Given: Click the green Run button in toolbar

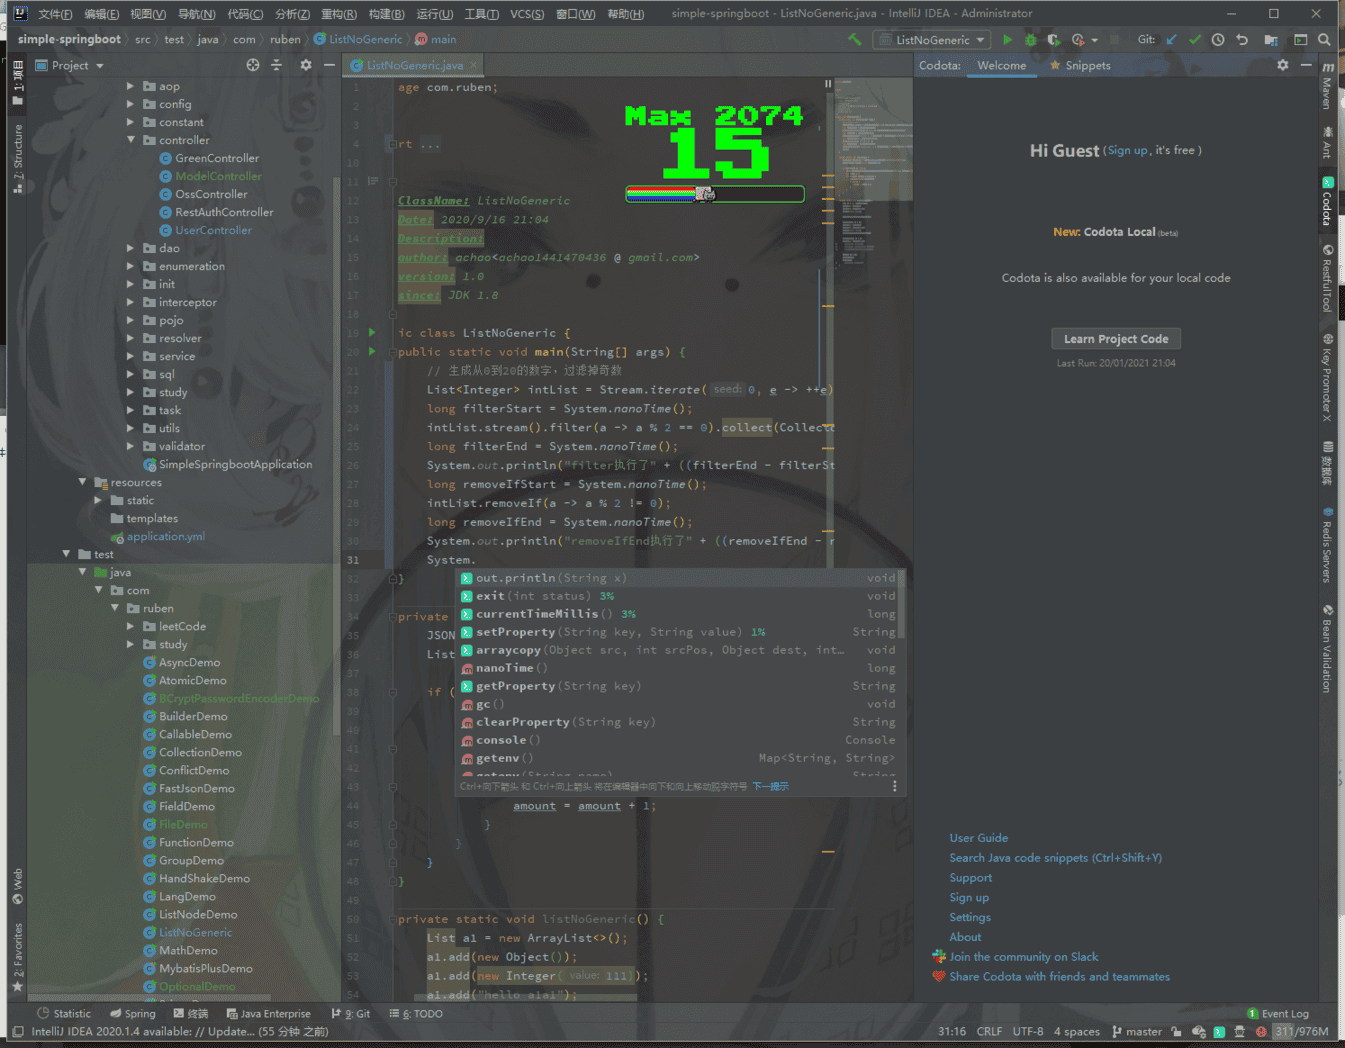Looking at the screenshot, I should [1007, 40].
